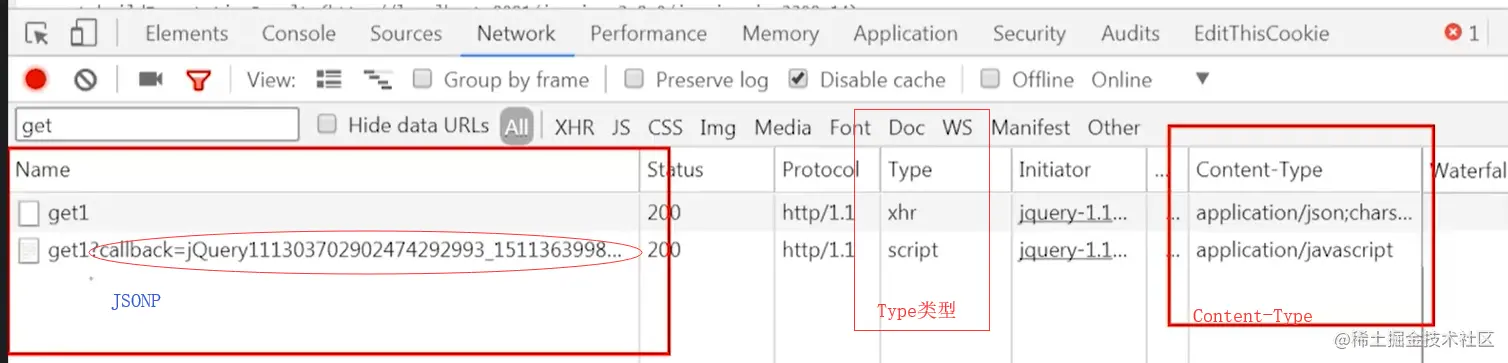Select the large request rows view icon

pos(328,79)
